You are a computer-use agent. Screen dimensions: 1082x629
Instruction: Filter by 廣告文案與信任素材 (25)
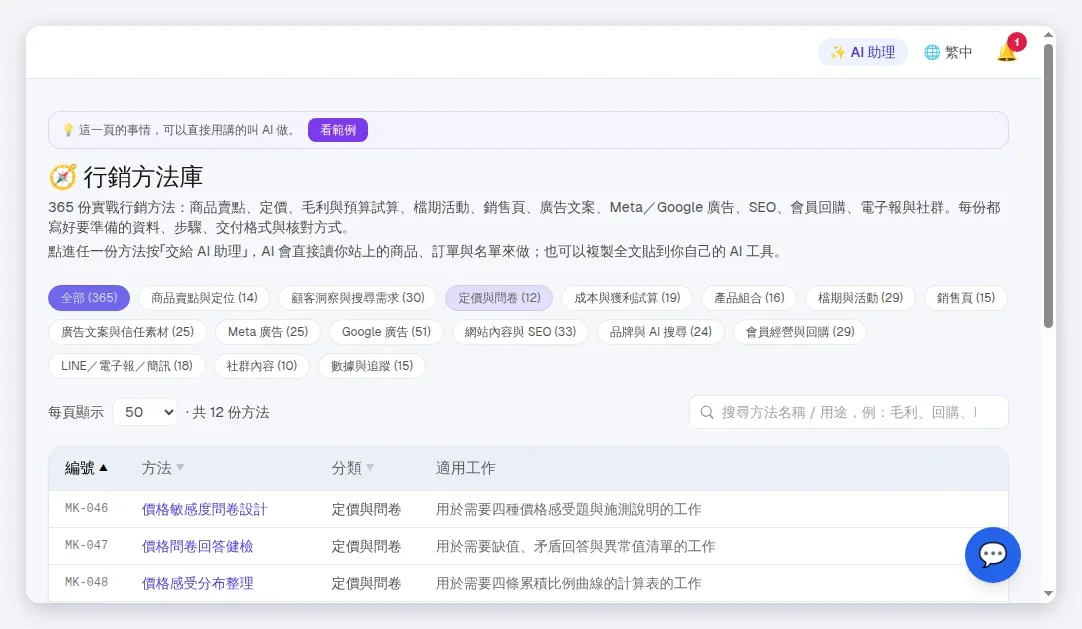(x=127, y=332)
